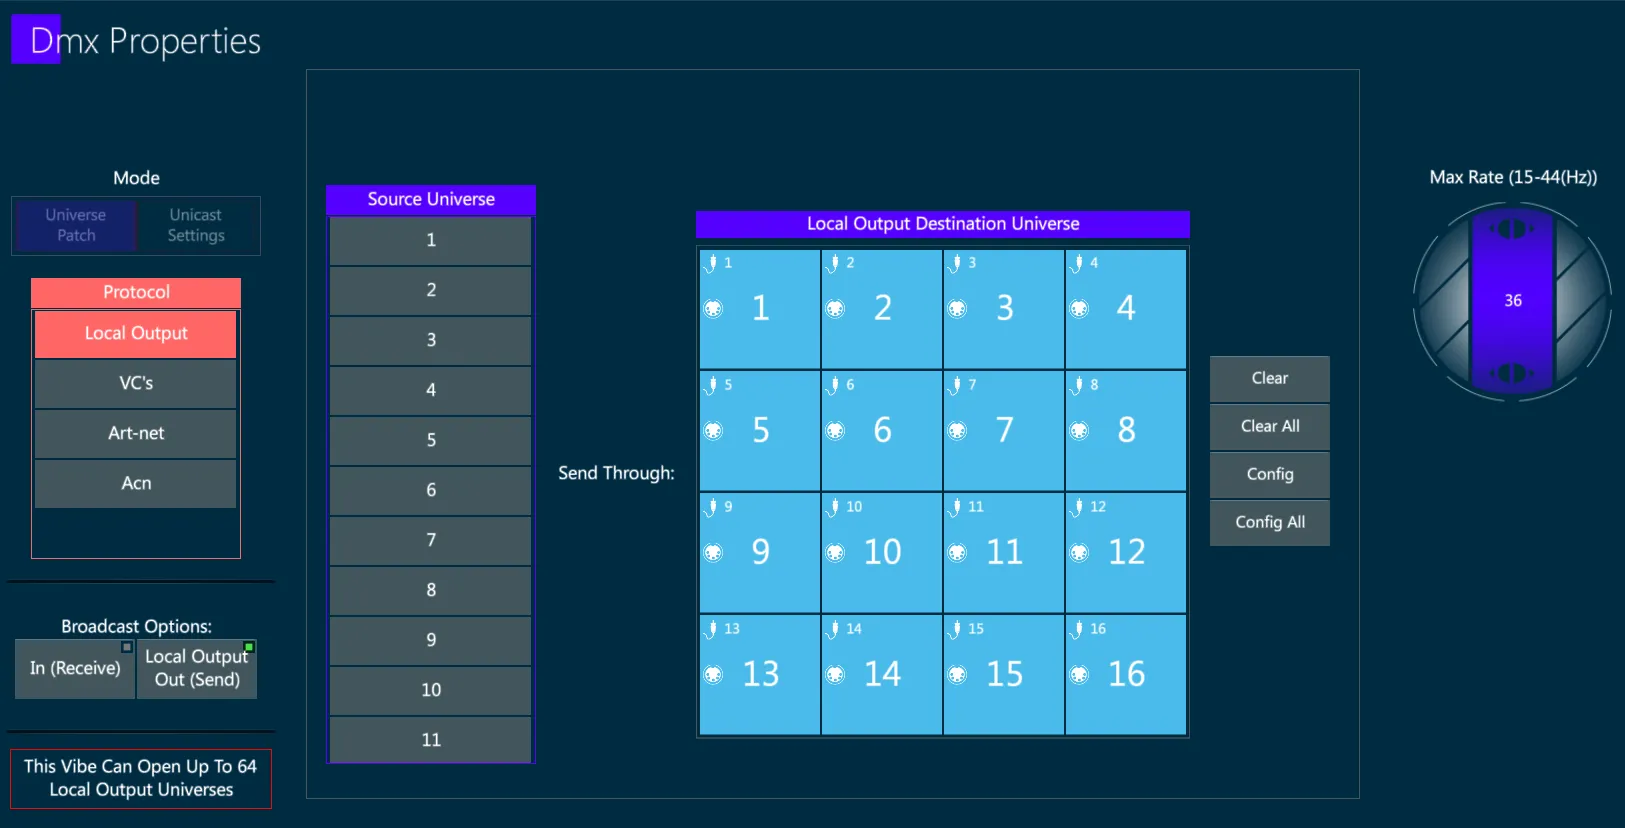Viewport: 1625px width, 828px height.
Task: Select destination universe tile 15
Action: pos(1004,675)
